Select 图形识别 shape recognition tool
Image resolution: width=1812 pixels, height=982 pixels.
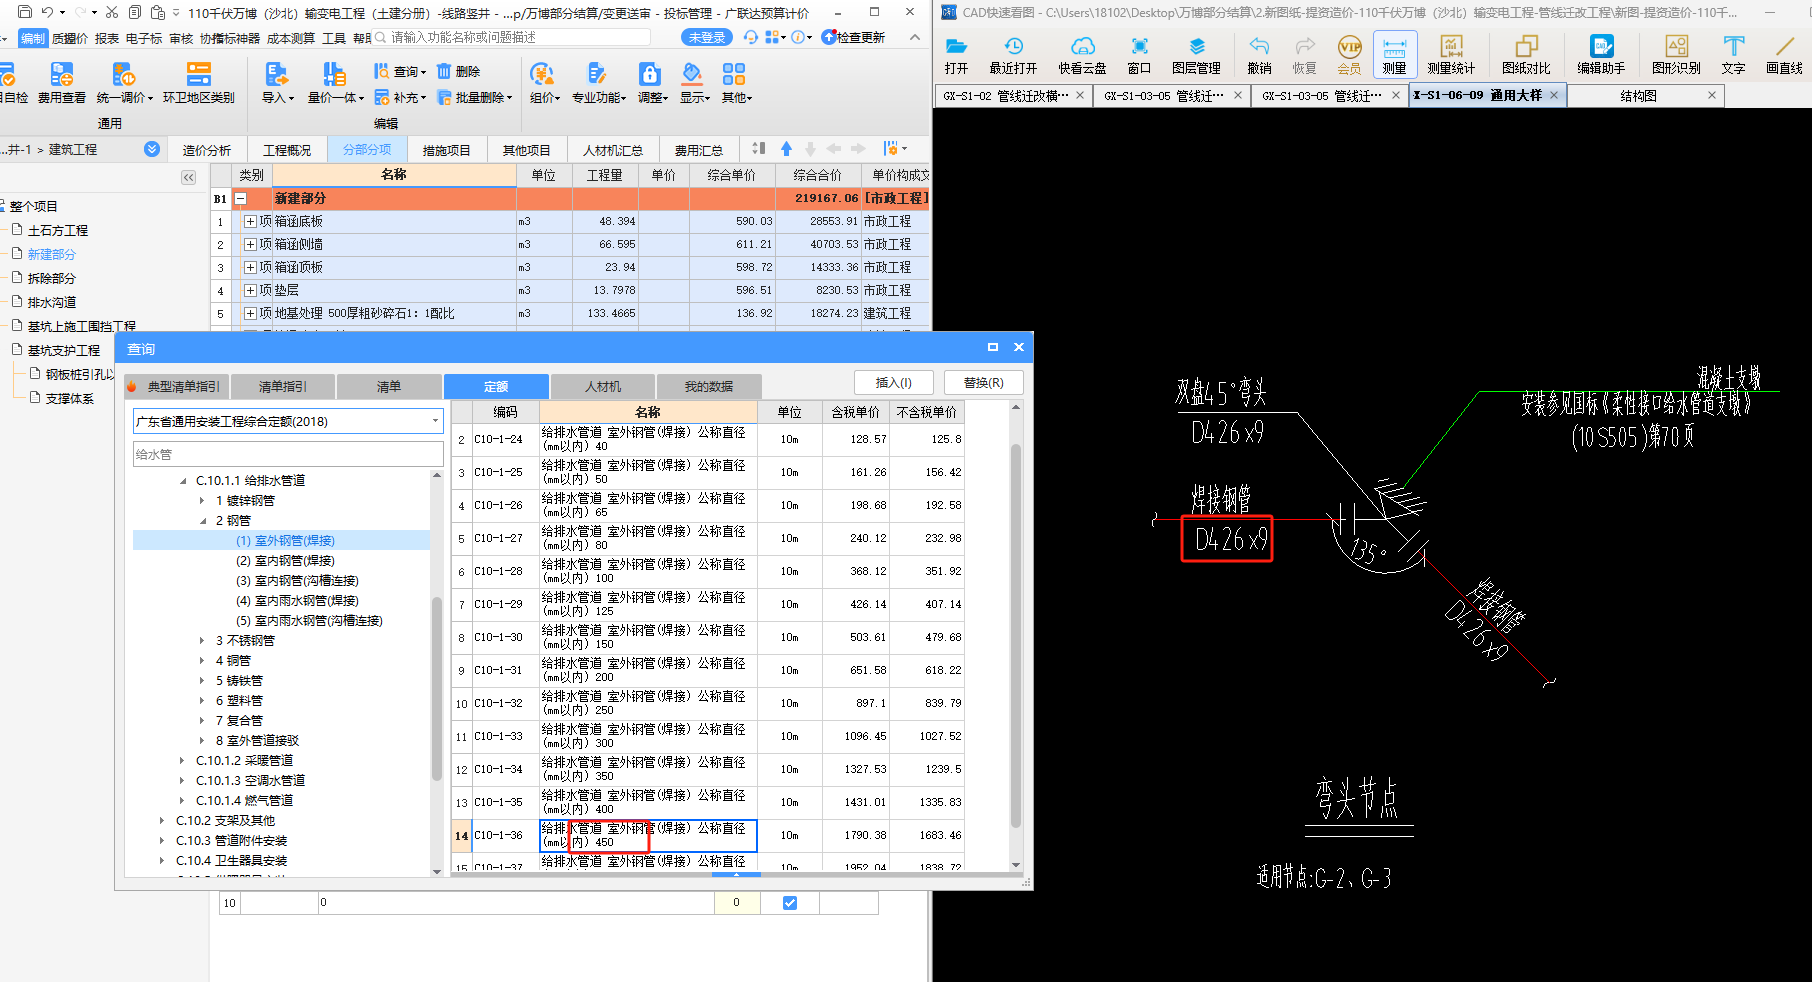tap(1676, 55)
